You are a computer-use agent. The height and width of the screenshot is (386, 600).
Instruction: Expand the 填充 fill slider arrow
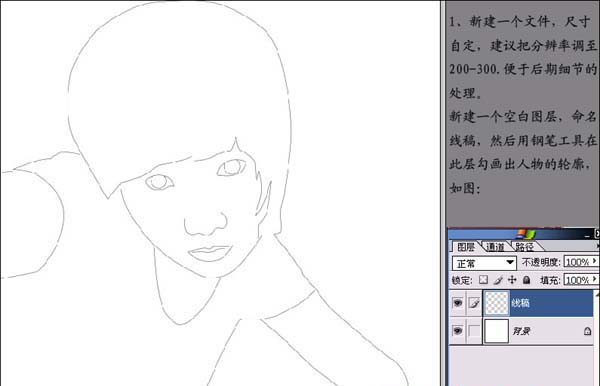(x=595, y=279)
